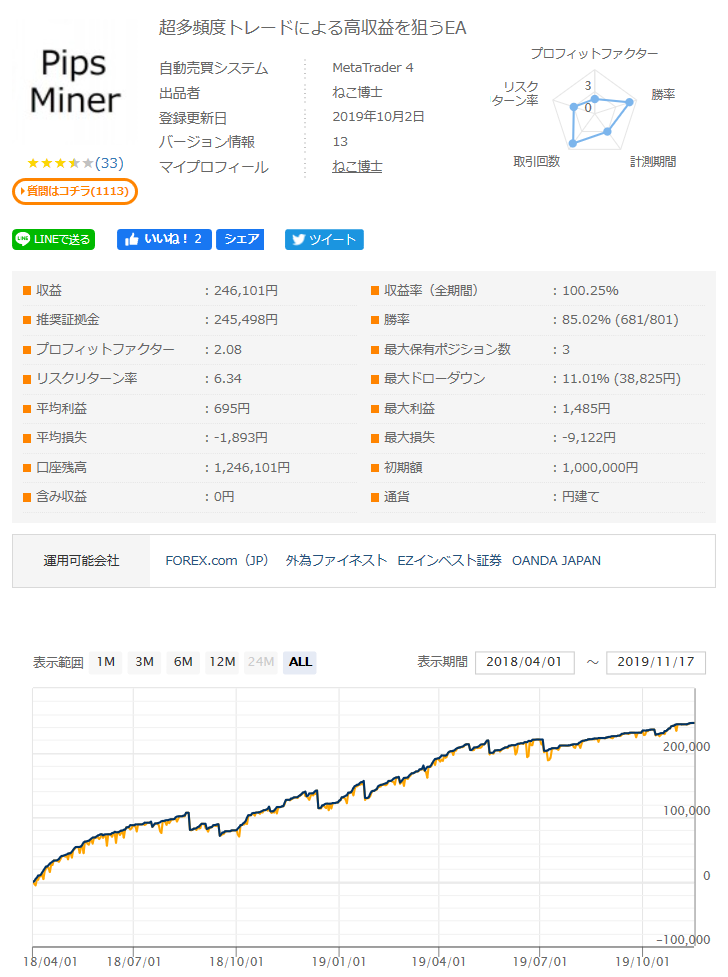Open the 質問はコチラ(1113) questions button
This screenshot has height=977, width=728.
click(75, 191)
